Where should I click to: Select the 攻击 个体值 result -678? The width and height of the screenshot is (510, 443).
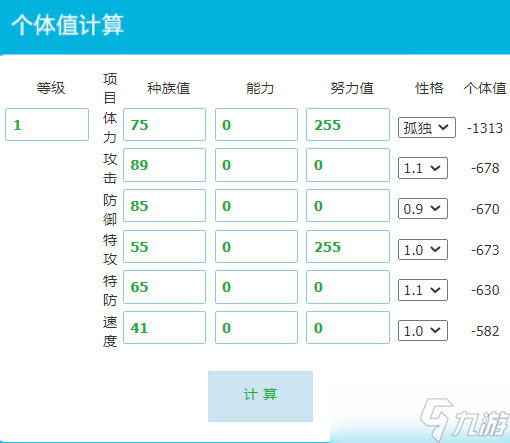click(485, 168)
